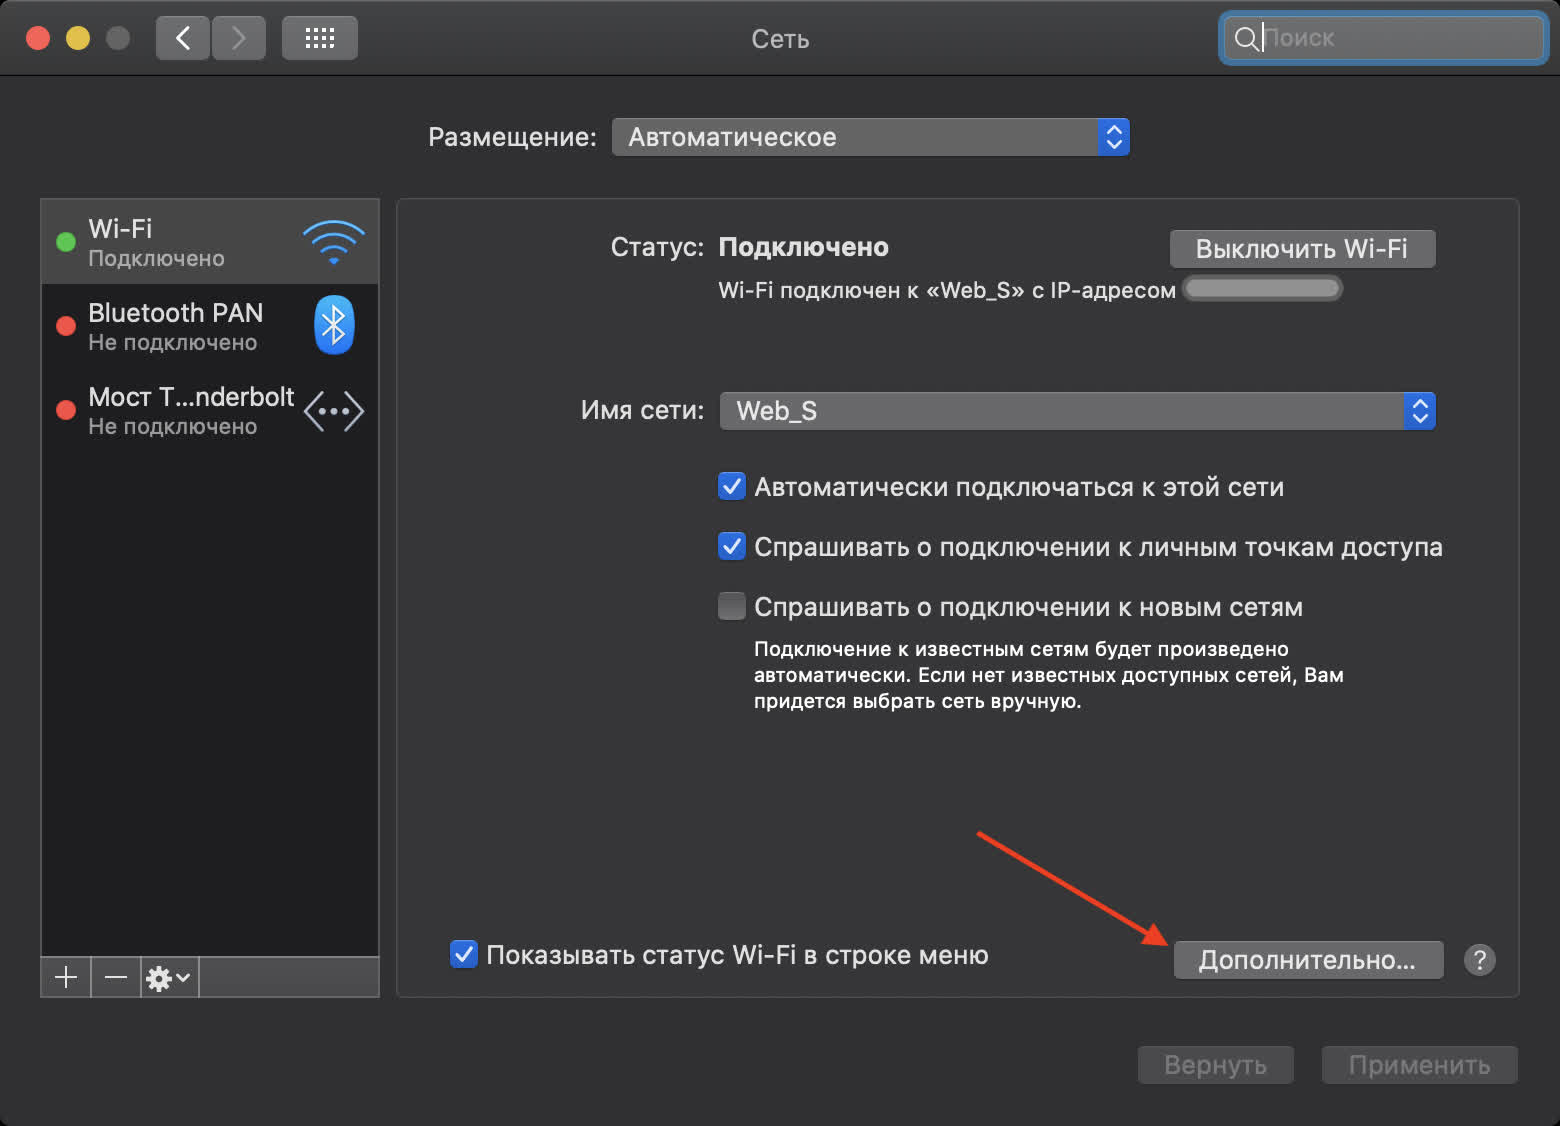Open "Дополнительно..." advanced settings
This screenshot has height=1126, width=1560.
(x=1307, y=960)
